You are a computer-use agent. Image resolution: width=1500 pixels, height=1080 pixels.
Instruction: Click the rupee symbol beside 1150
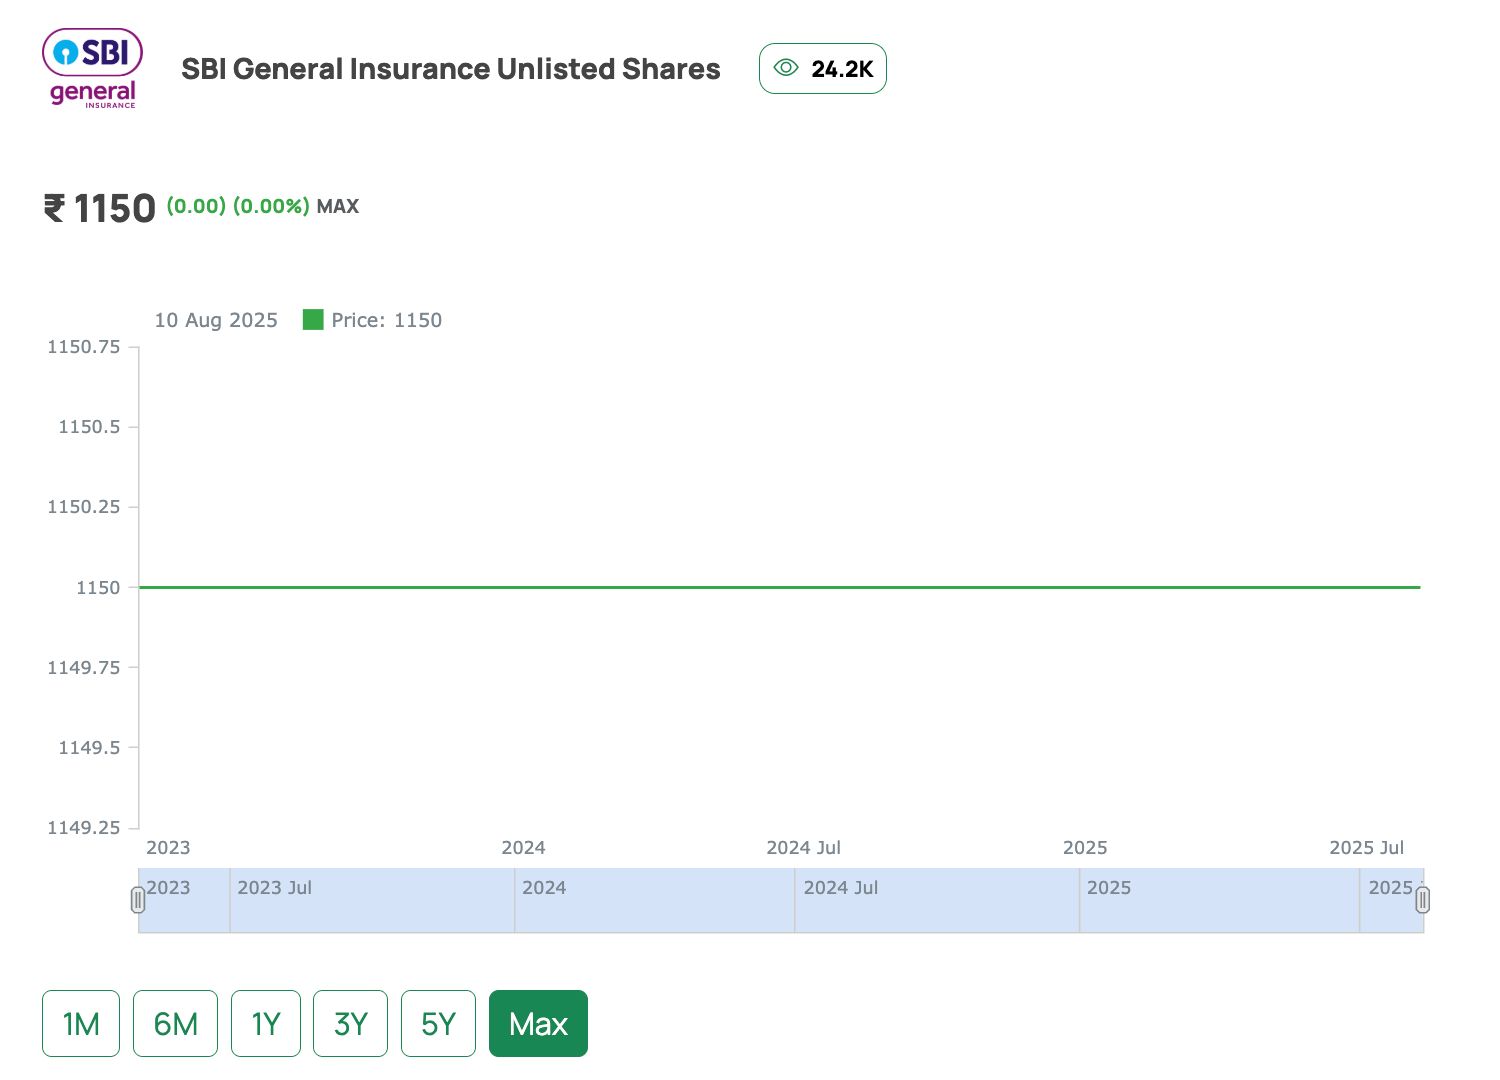(54, 208)
